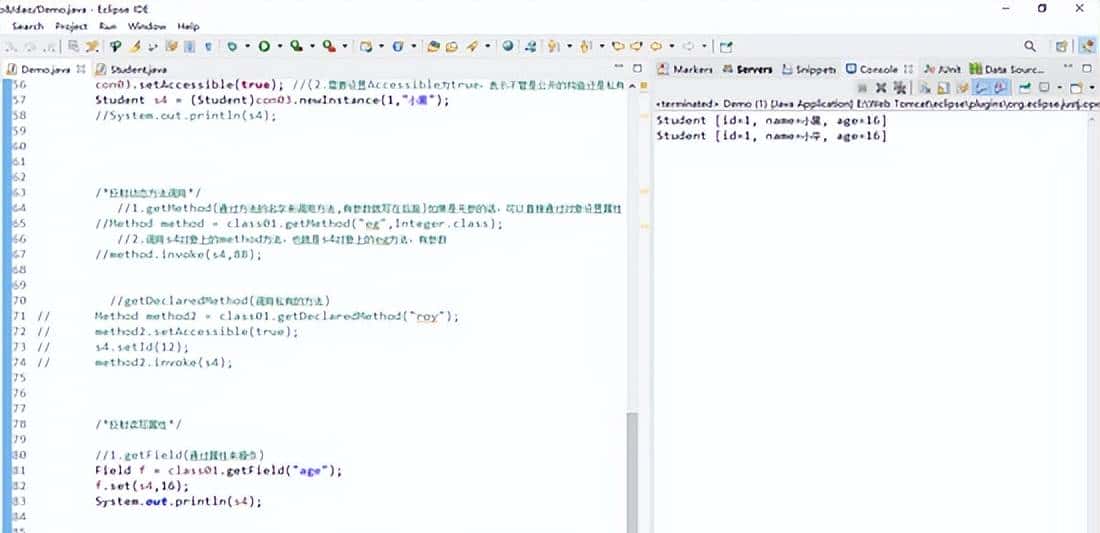This screenshot has height=533, width=1100.
Task: Open Debug launch dropdown arrow
Action: coord(248,46)
